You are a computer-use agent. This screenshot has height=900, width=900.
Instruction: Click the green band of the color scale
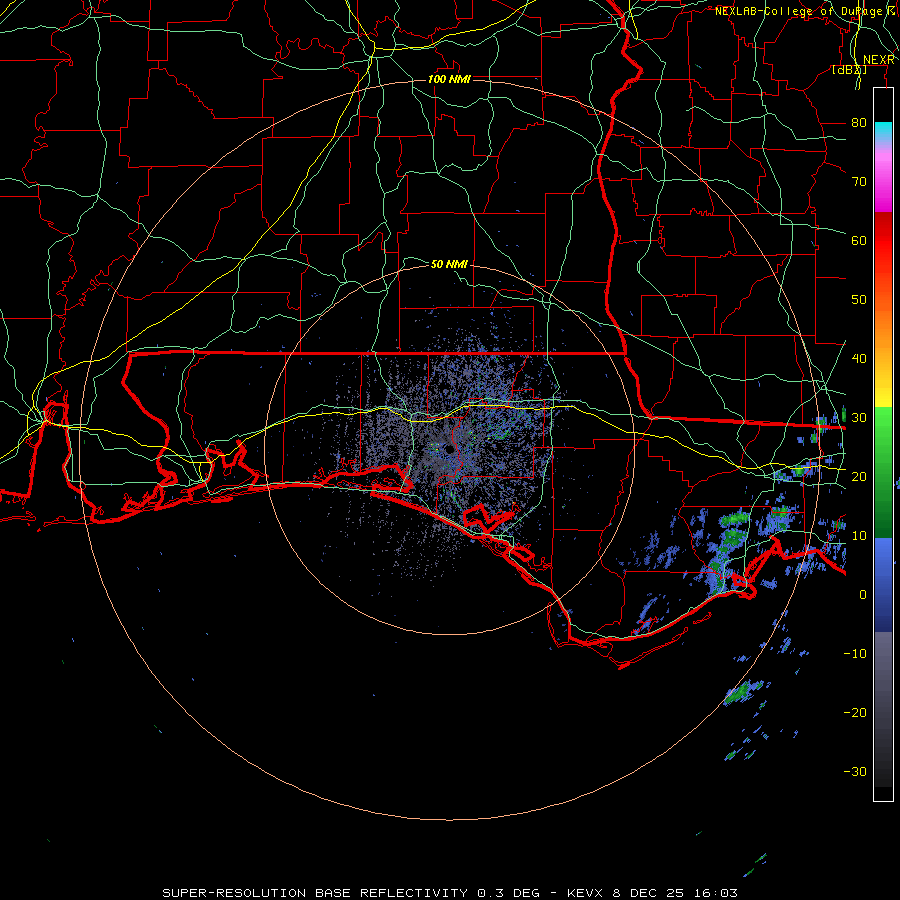tap(883, 472)
